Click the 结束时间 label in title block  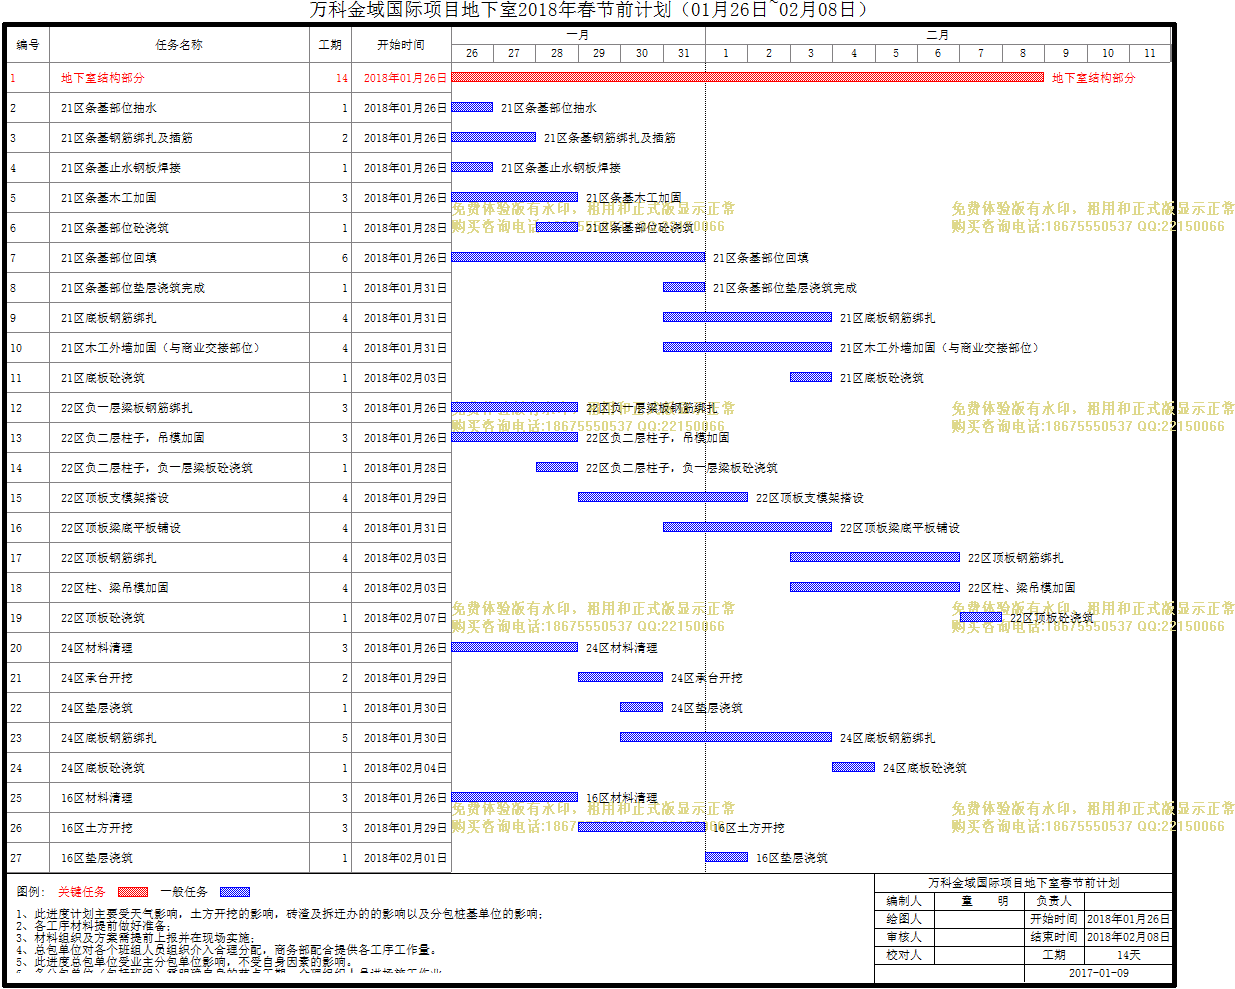pos(1054,937)
